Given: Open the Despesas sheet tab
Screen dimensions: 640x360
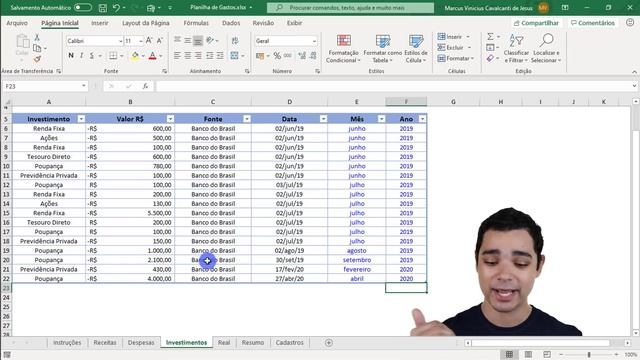Looking at the screenshot, I should click(x=141, y=342).
